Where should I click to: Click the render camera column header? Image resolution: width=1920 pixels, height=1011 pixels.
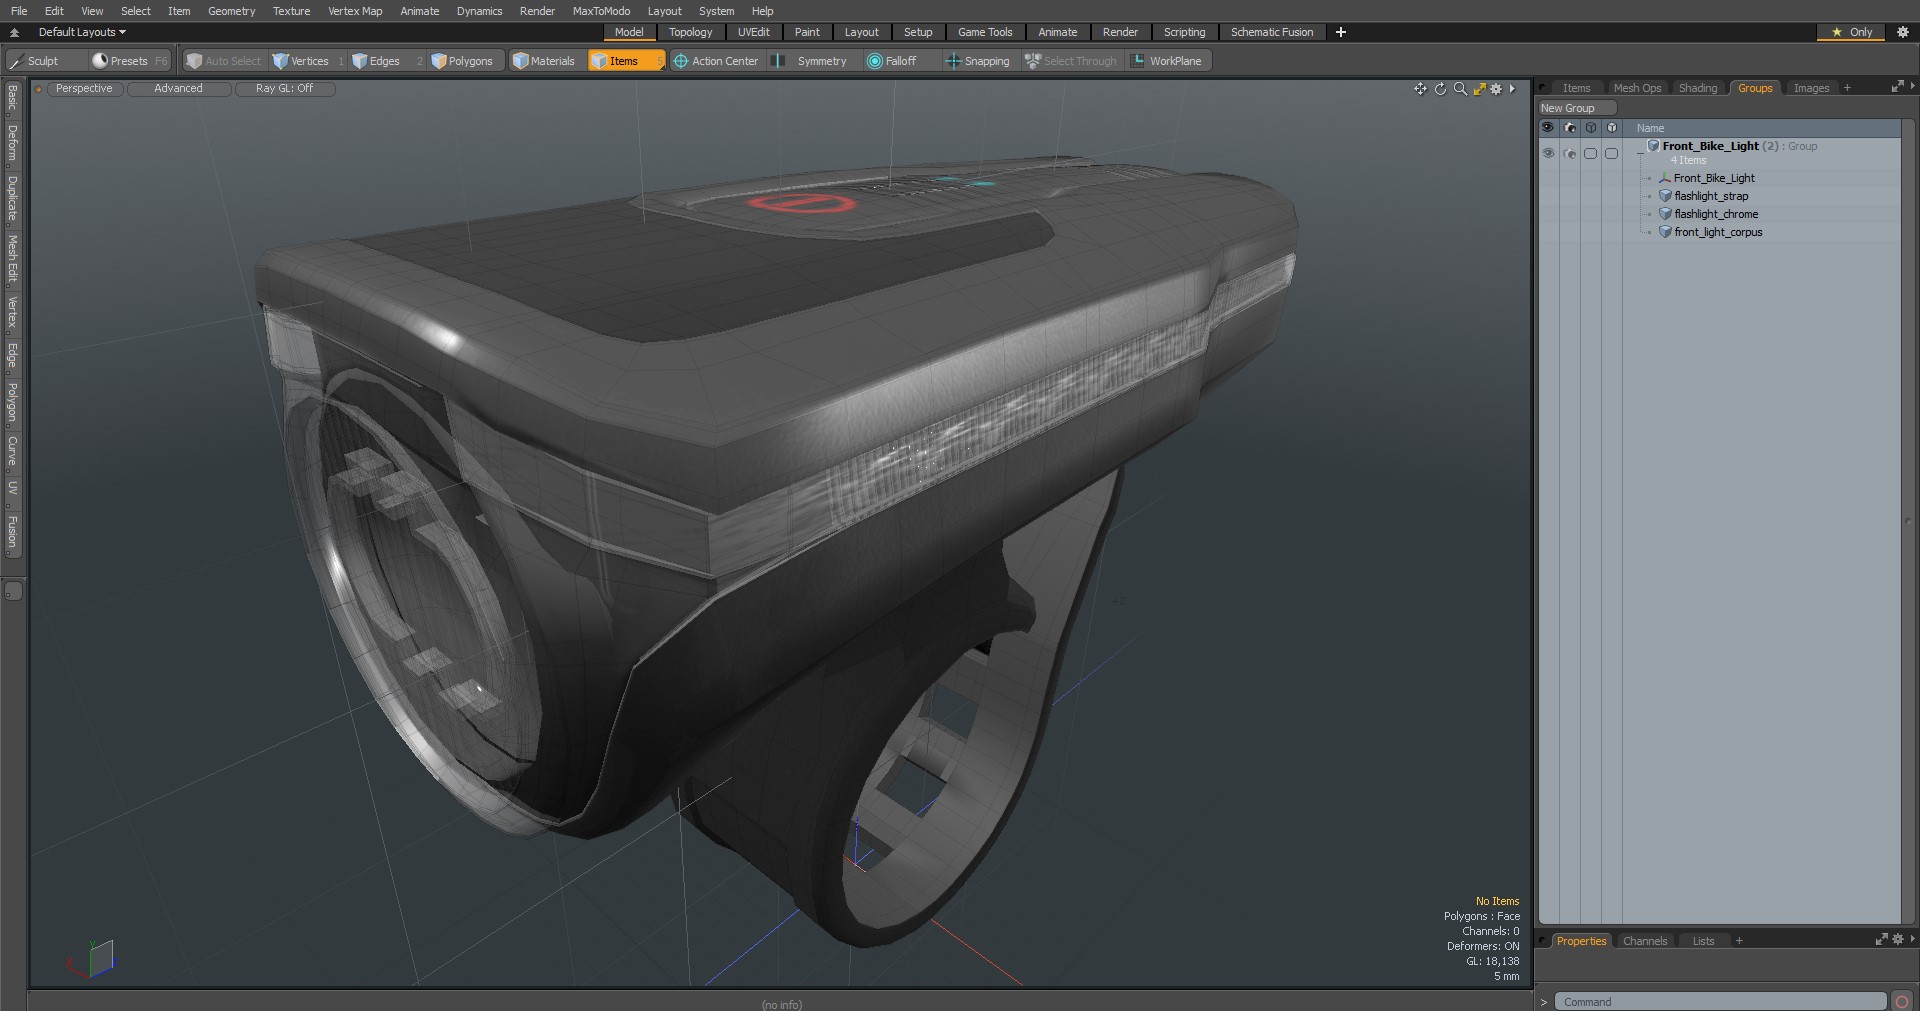point(1570,128)
